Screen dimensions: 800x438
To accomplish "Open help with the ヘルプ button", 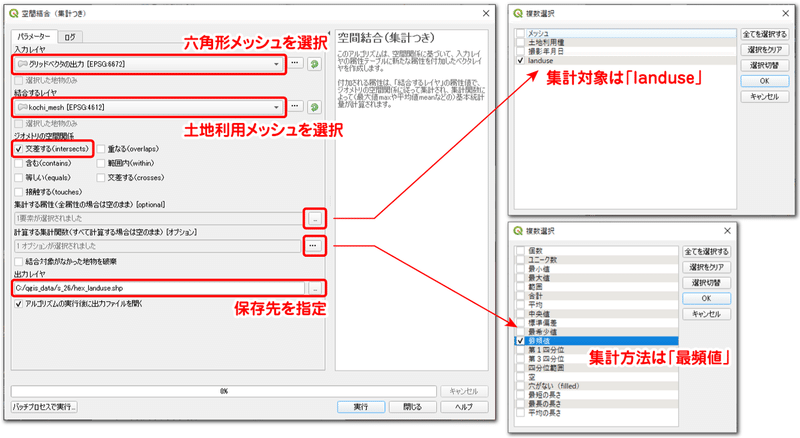I will [x=464, y=407].
